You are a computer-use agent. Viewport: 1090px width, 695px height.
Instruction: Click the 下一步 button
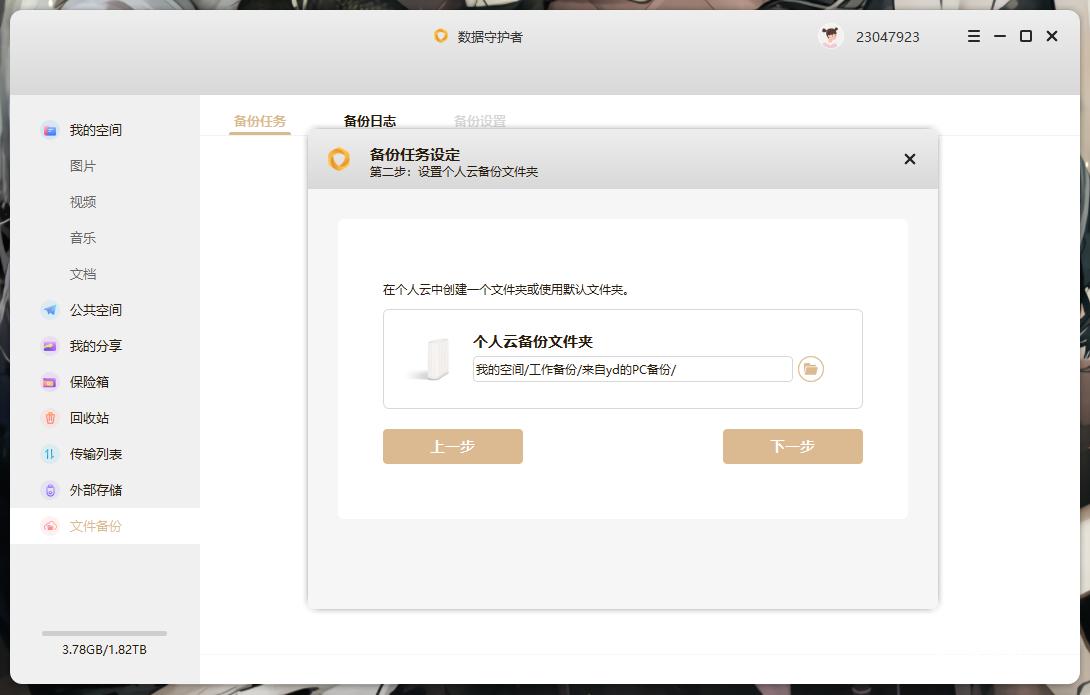tap(793, 446)
